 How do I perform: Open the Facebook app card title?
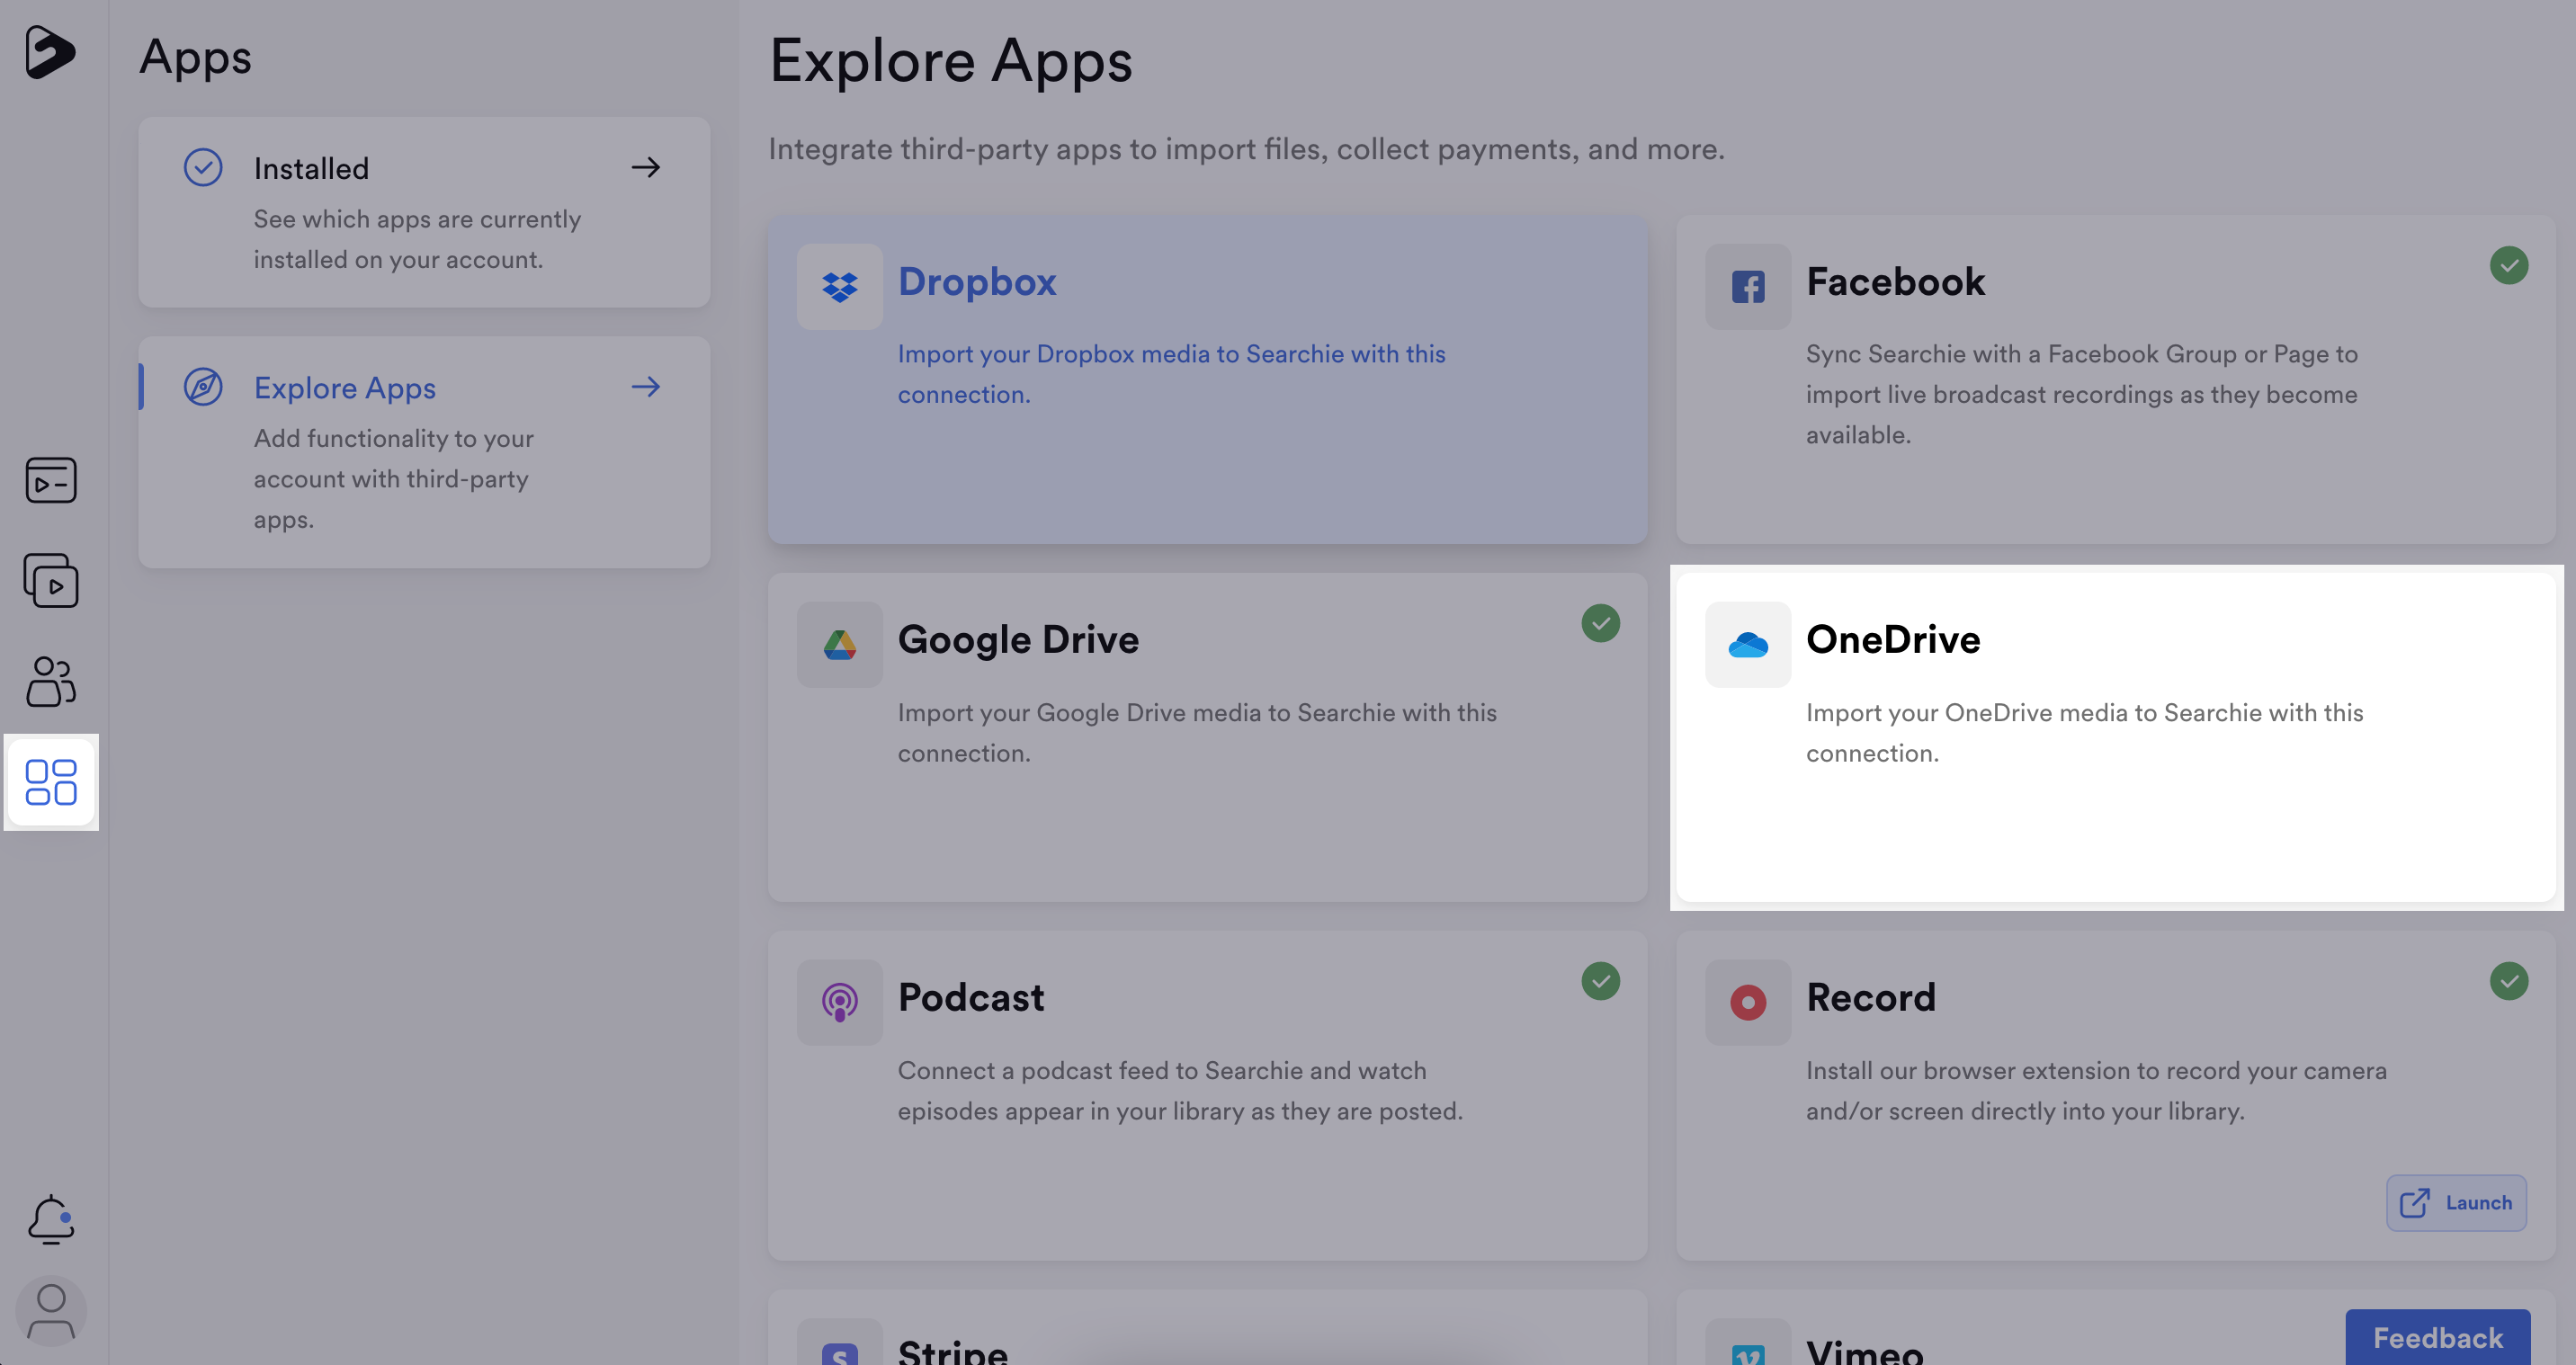(1895, 282)
